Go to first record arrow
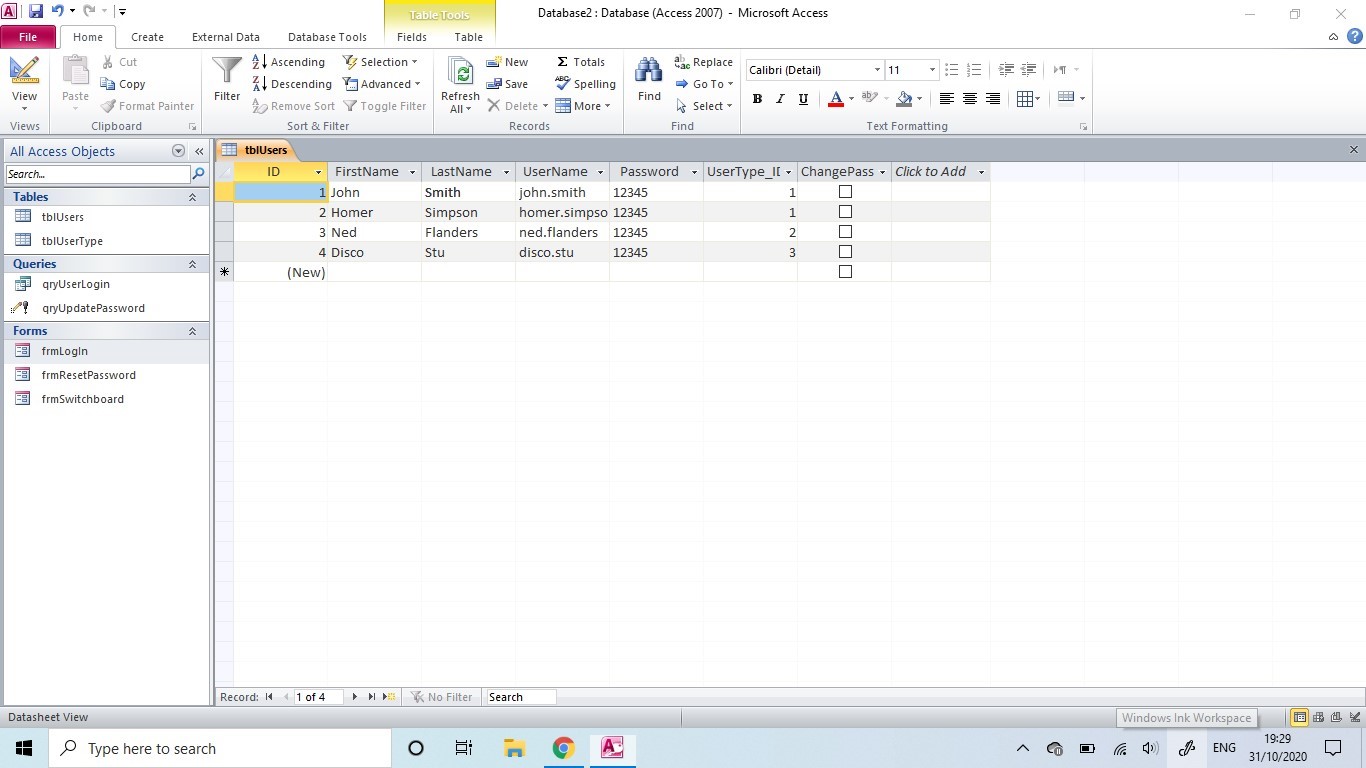Image resolution: width=1366 pixels, height=768 pixels. tap(269, 697)
